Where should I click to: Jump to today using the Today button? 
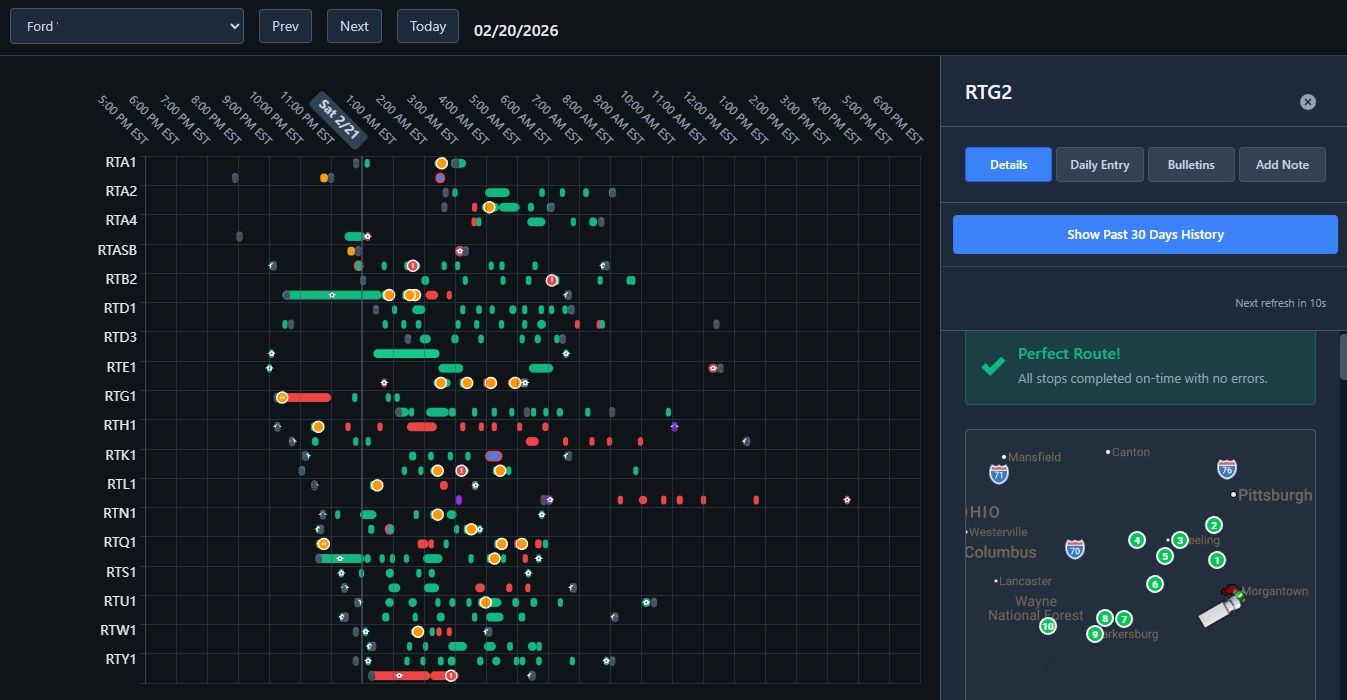coord(427,26)
